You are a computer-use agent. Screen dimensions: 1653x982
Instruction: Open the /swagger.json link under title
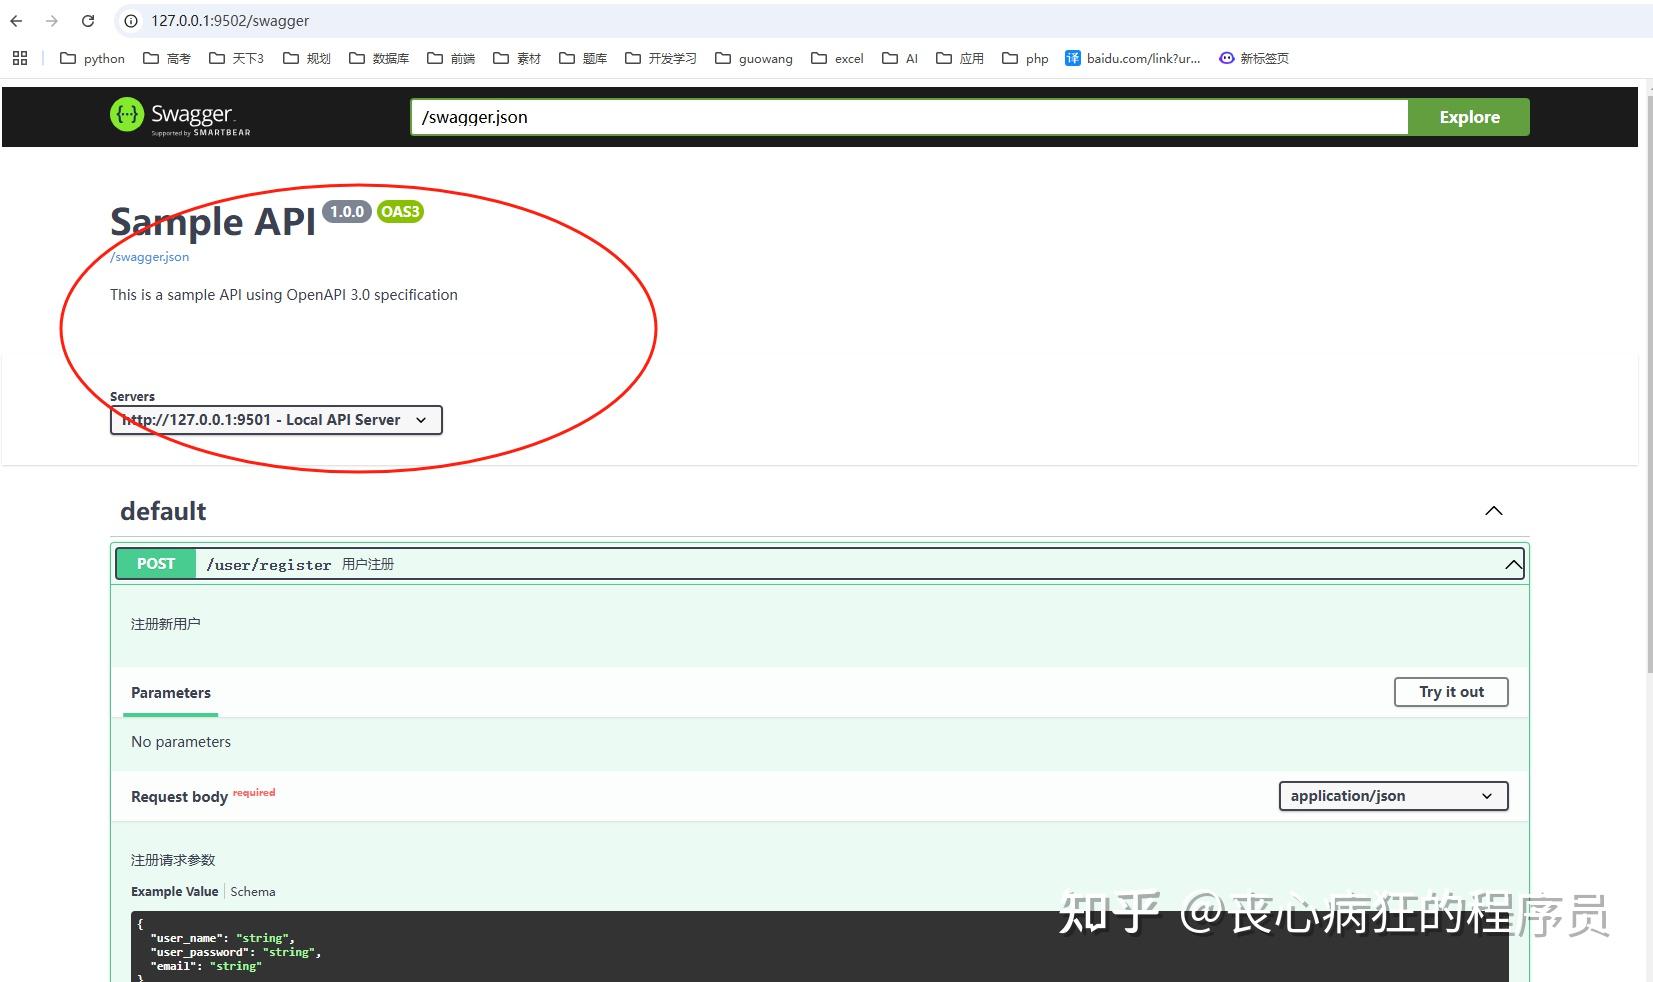tap(149, 257)
